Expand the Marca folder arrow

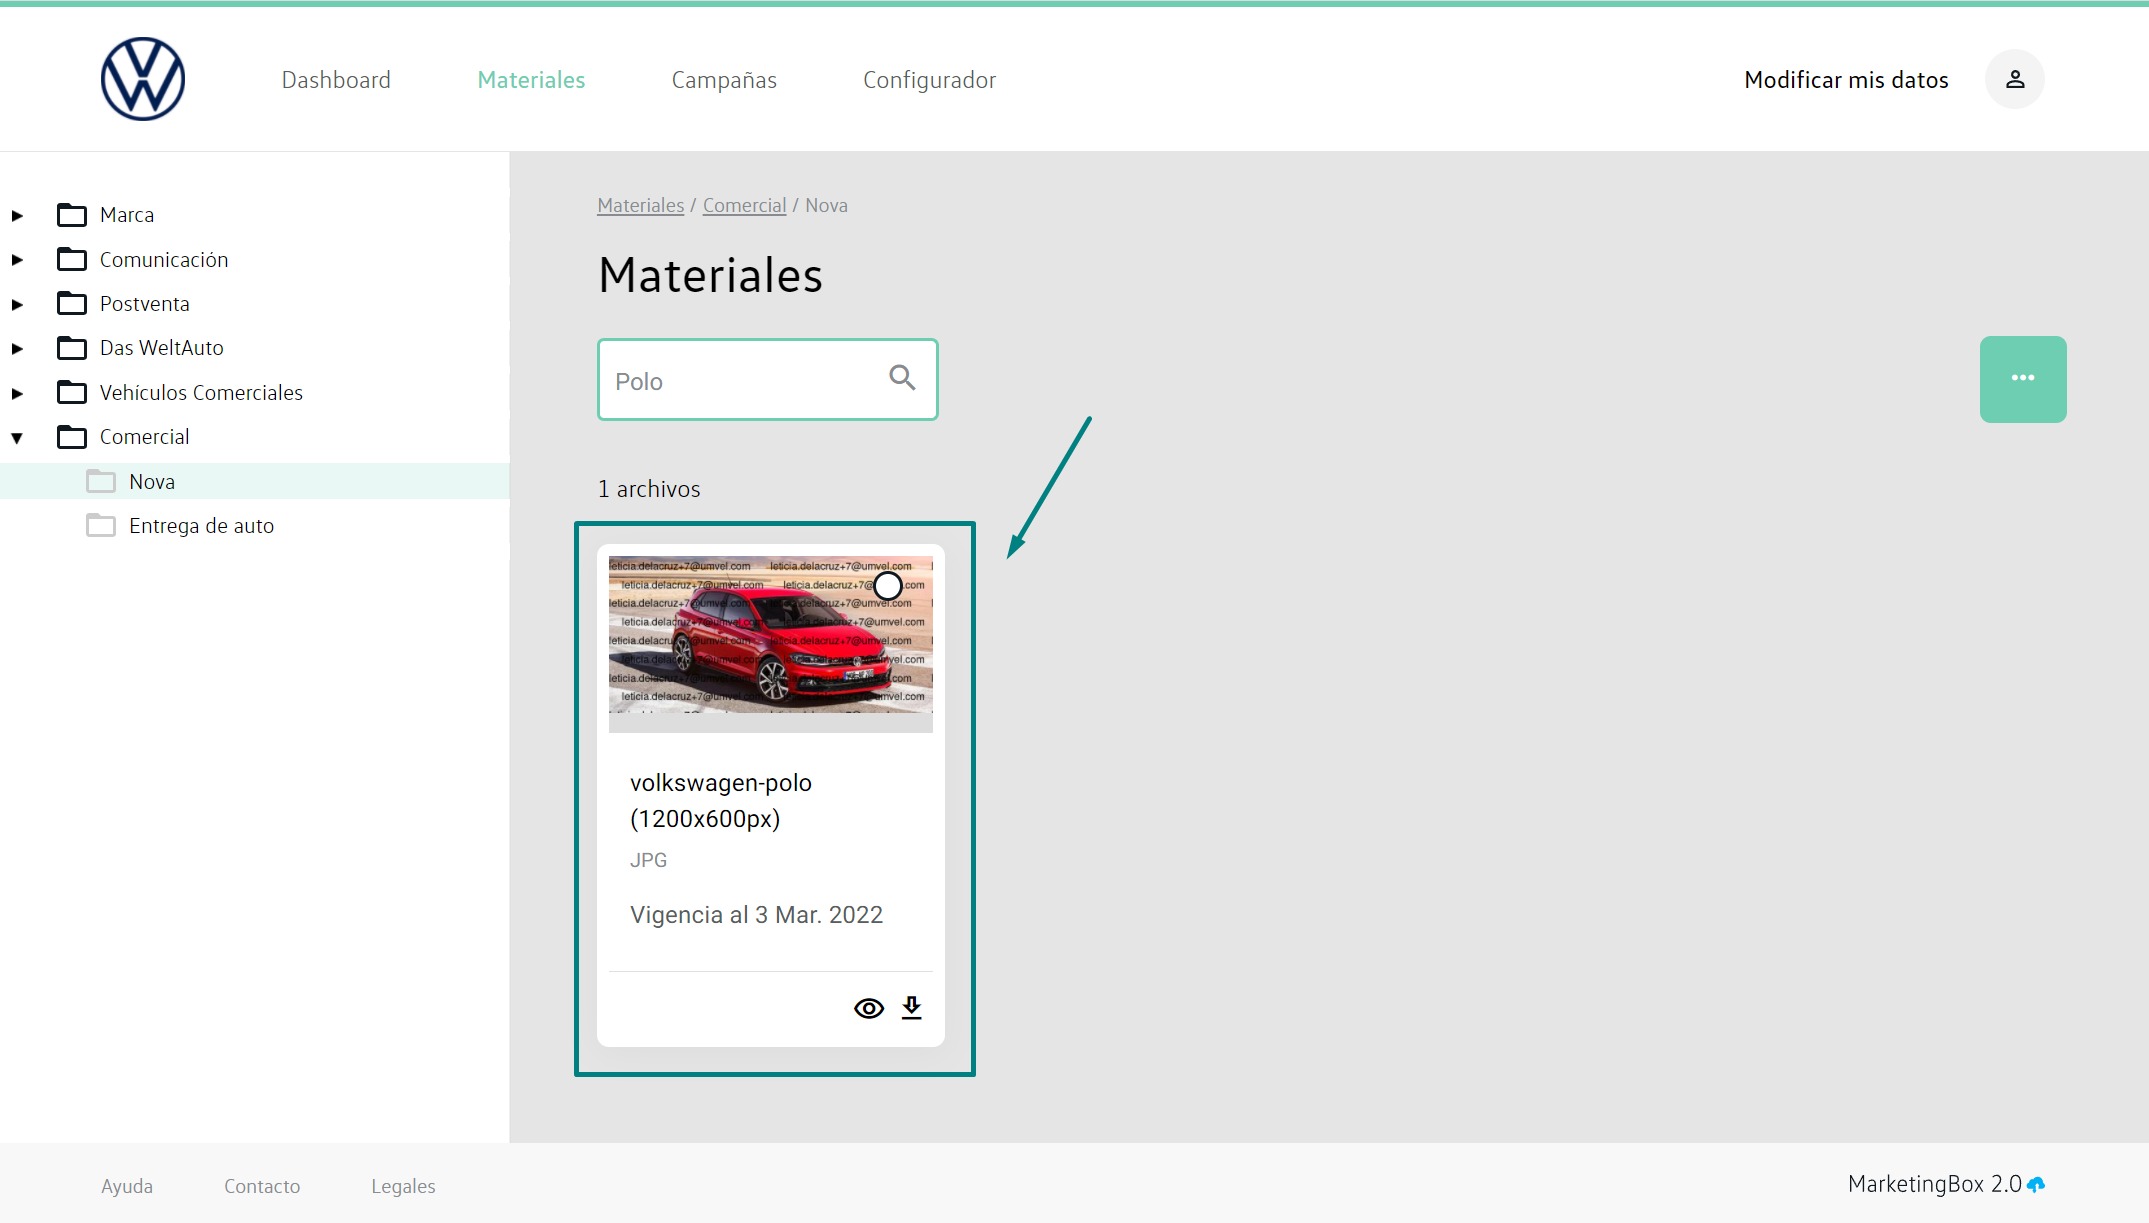(x=17, y=216)
